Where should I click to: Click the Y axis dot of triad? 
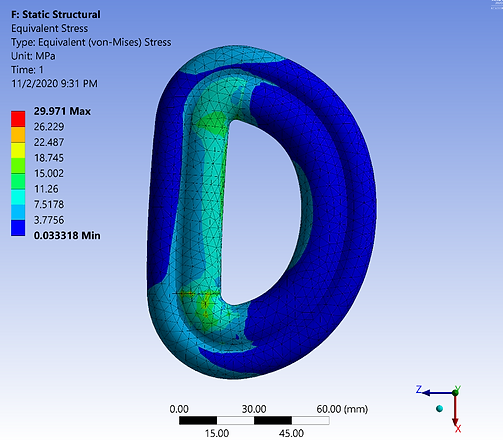456,392
